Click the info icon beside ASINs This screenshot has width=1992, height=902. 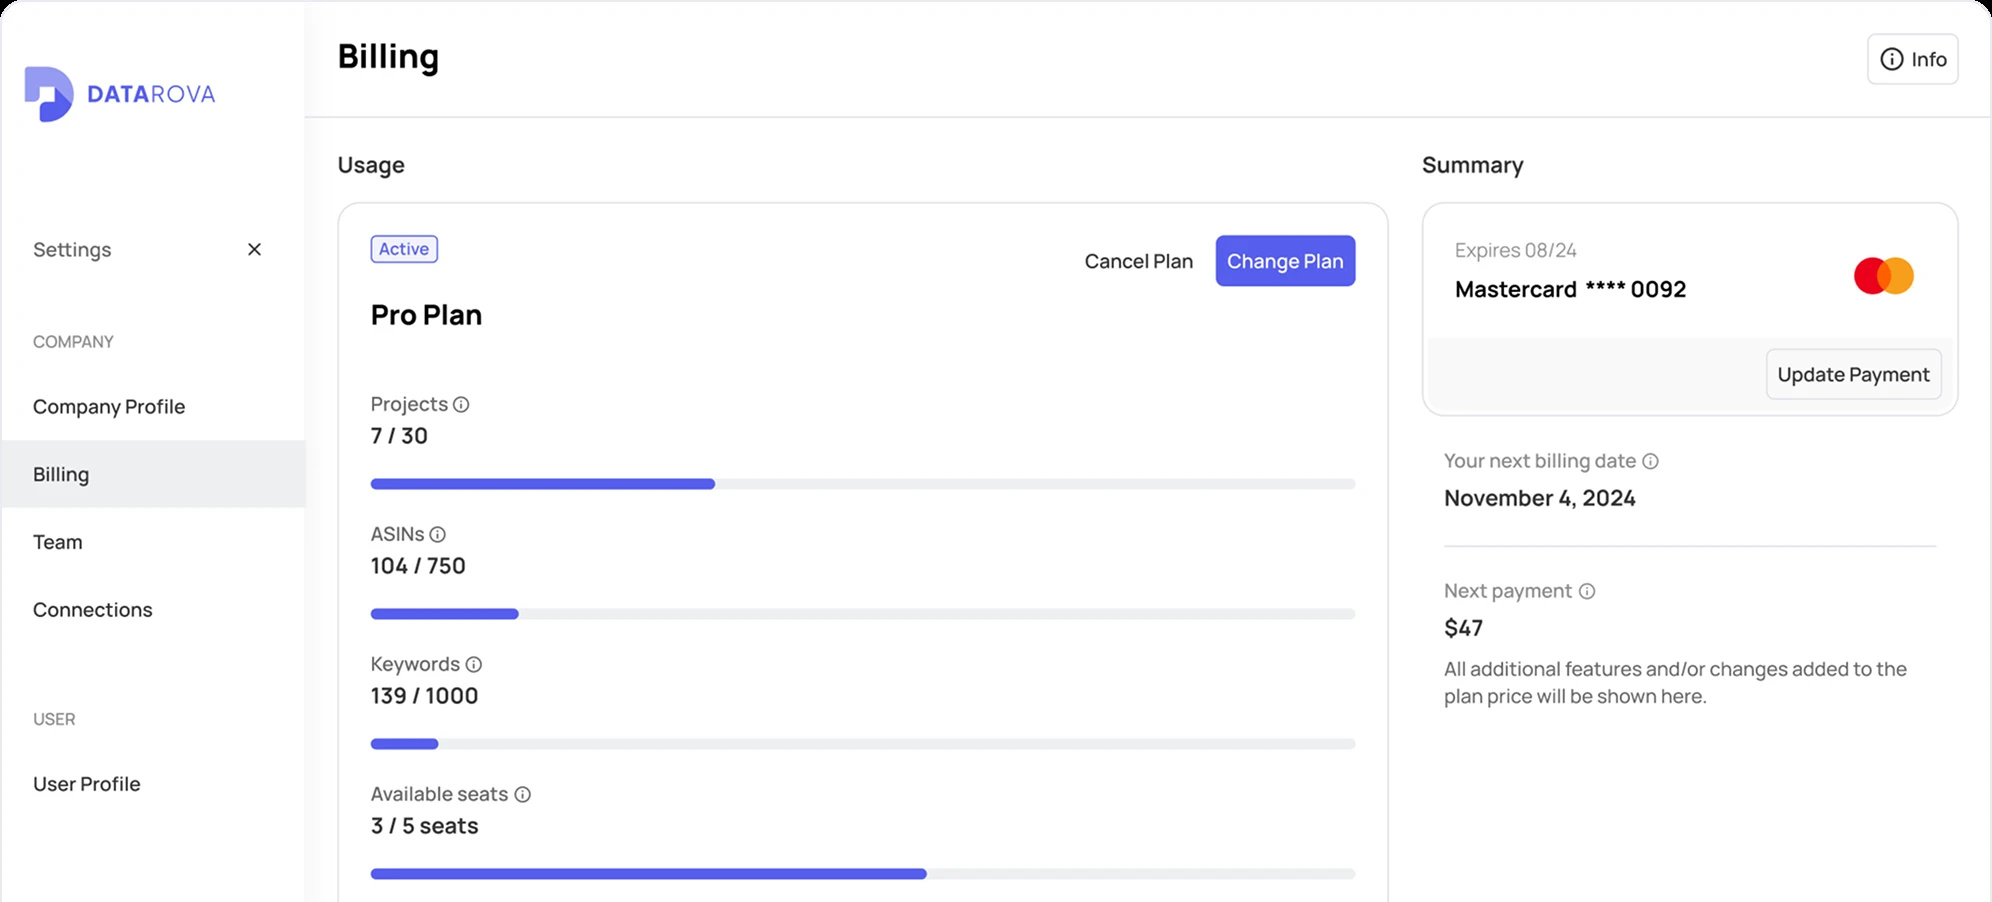click(x=440, y=534)
